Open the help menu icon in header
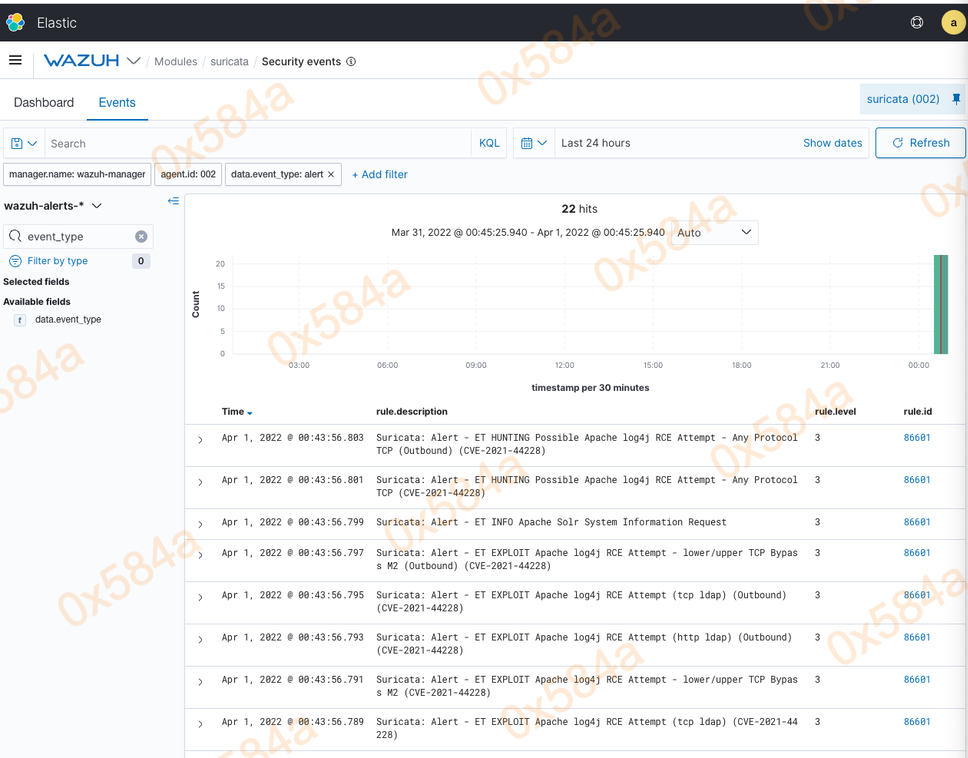This screenshot has width=968, height=758. click(x=916, y=22)
